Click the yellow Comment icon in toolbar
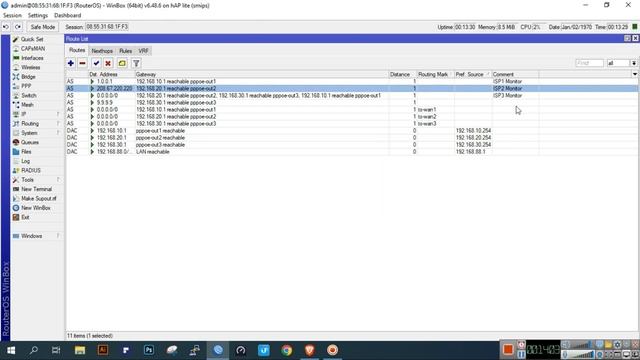Screen dimensions: 640x360 [122, 63]
